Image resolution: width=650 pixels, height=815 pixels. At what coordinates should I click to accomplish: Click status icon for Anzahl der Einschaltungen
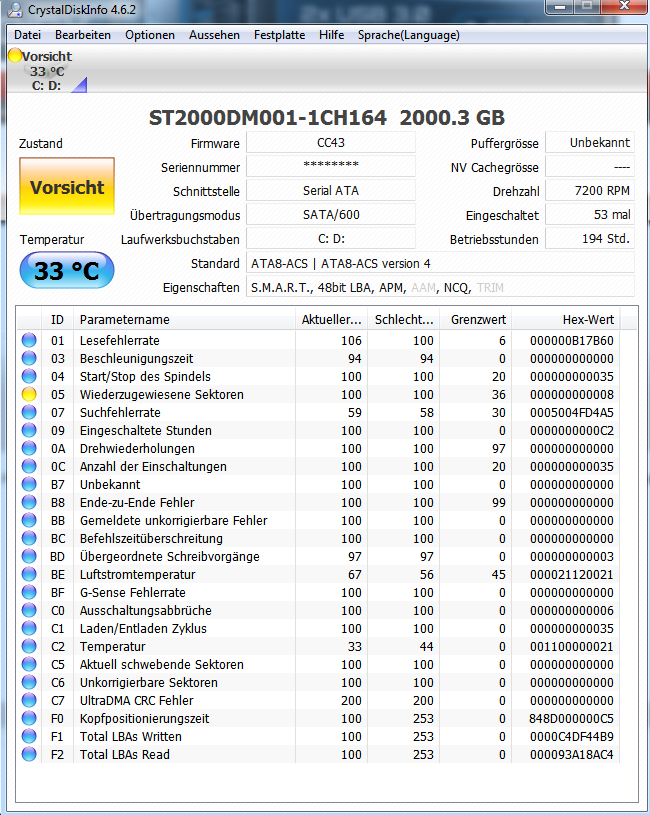[x=29, y=466]
